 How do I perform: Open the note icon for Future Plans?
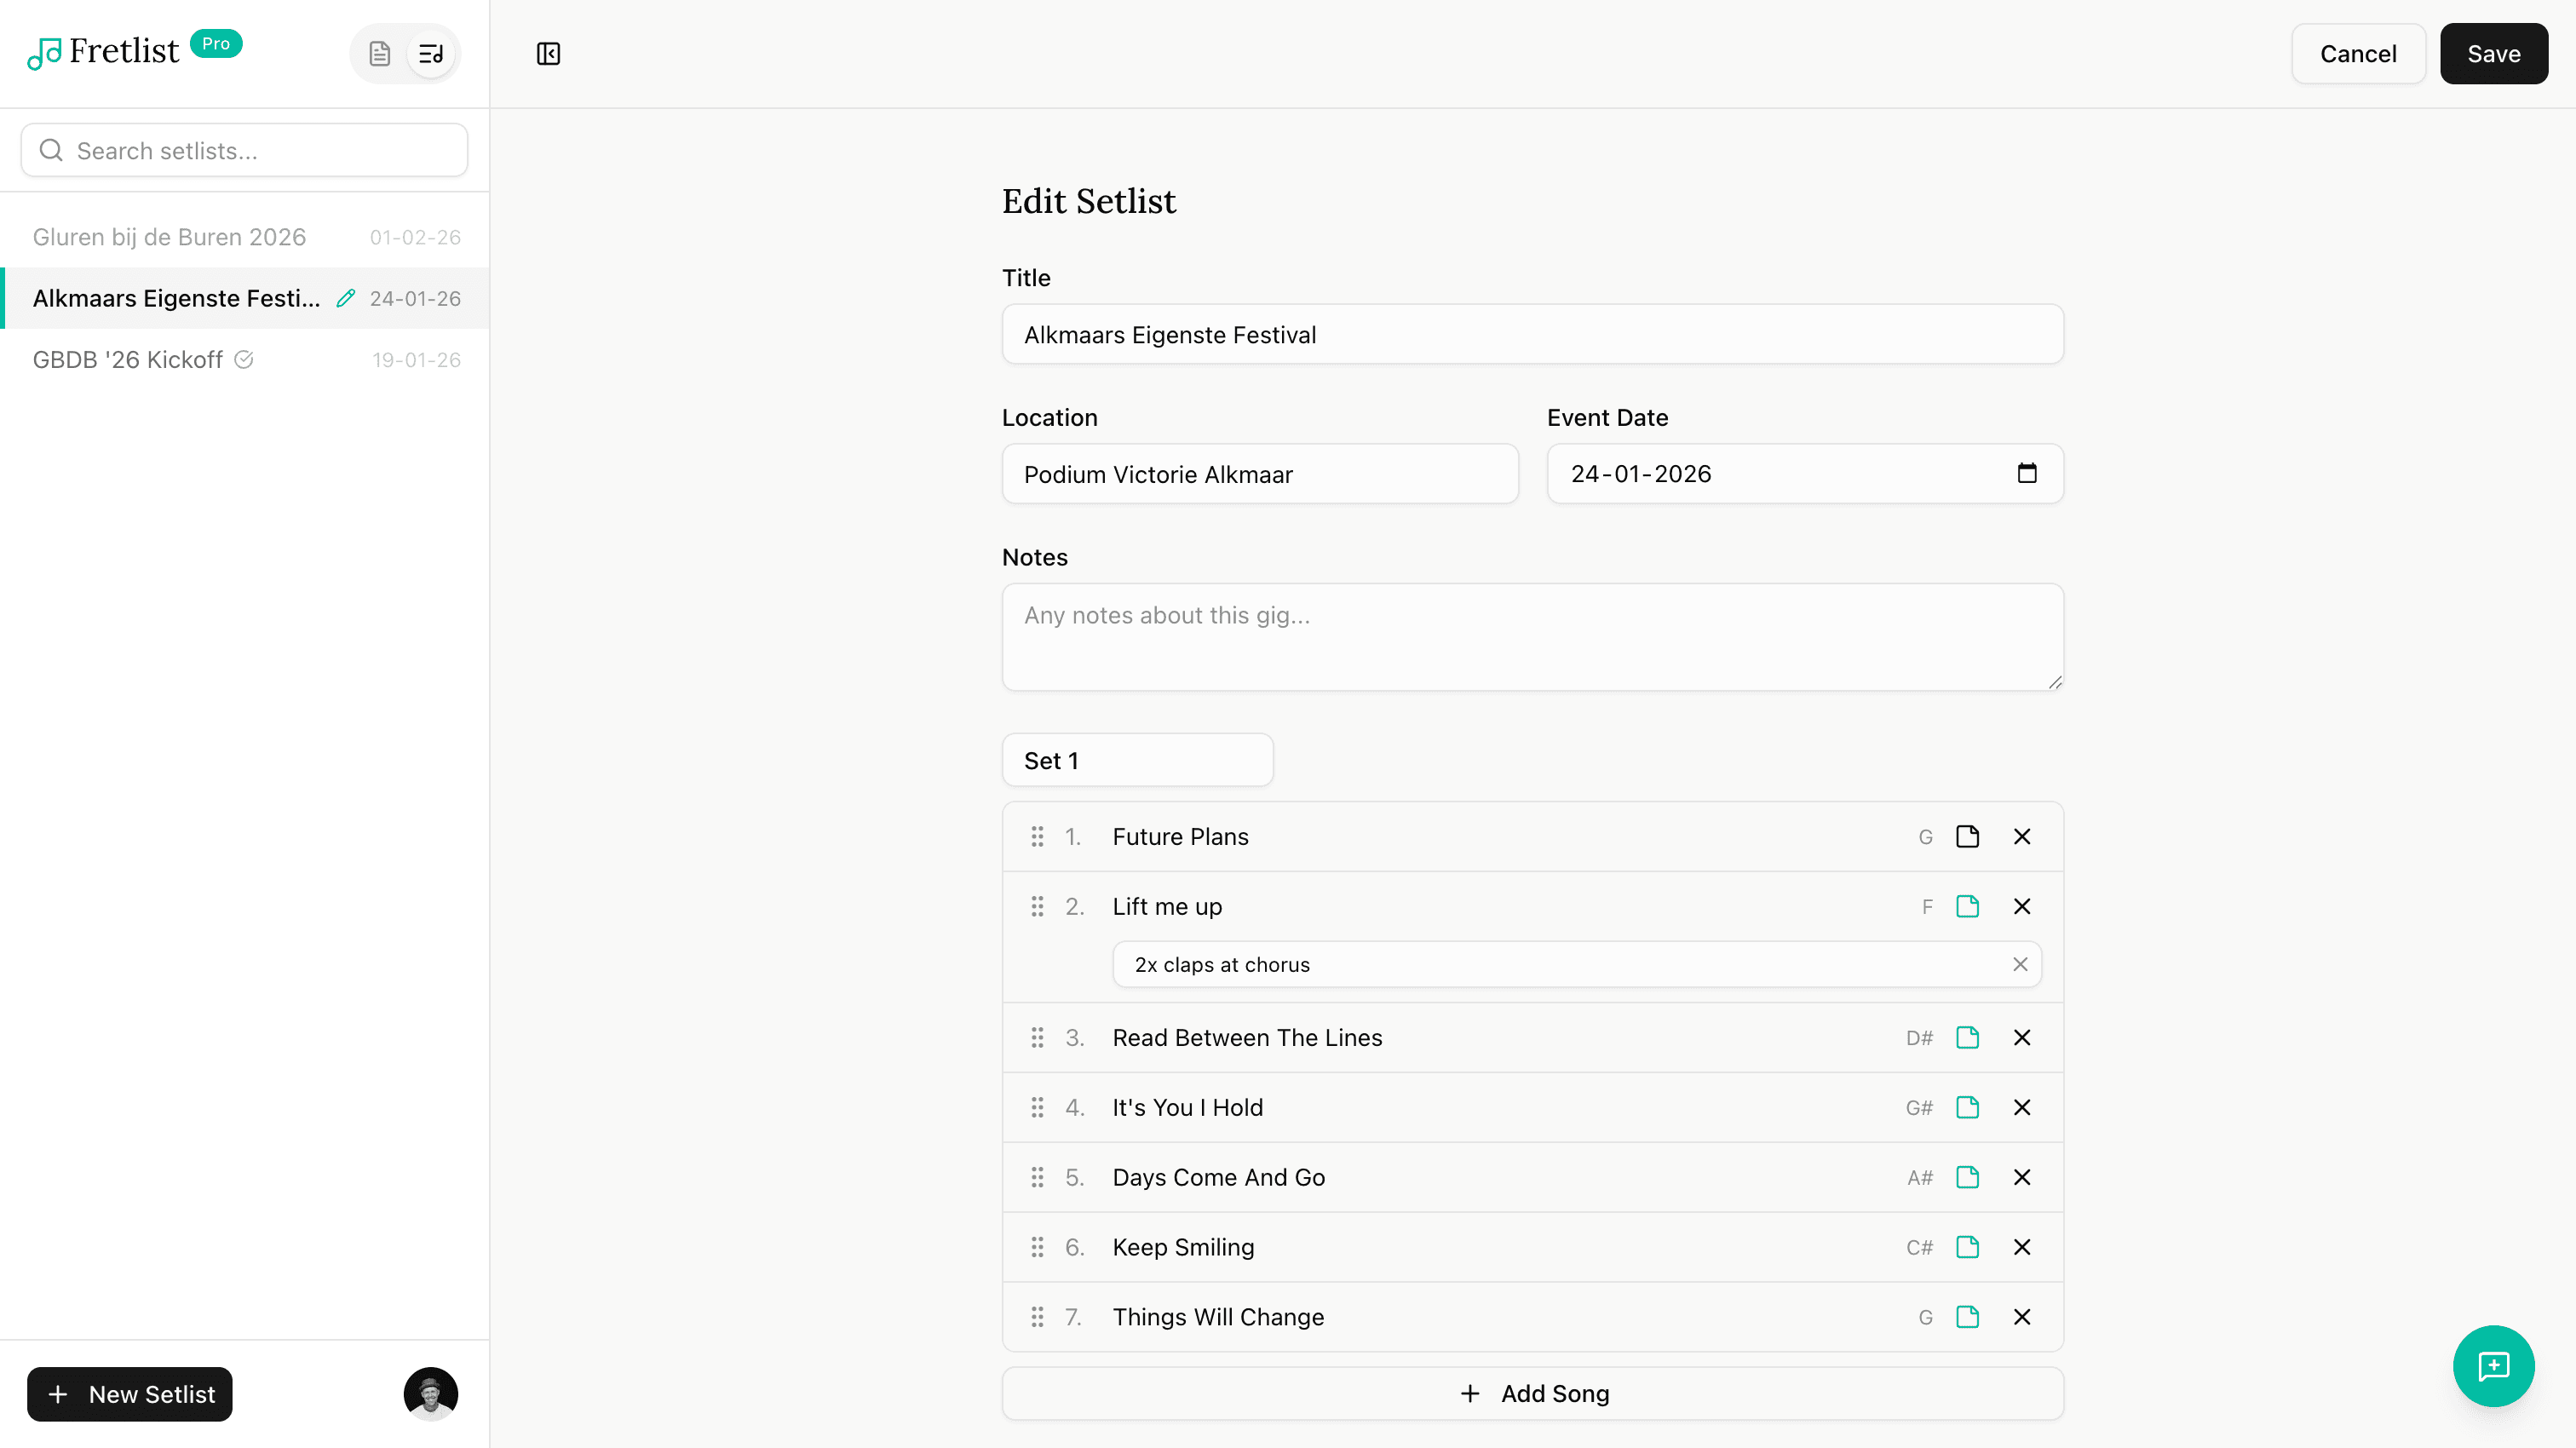(x=1967, y=836)
